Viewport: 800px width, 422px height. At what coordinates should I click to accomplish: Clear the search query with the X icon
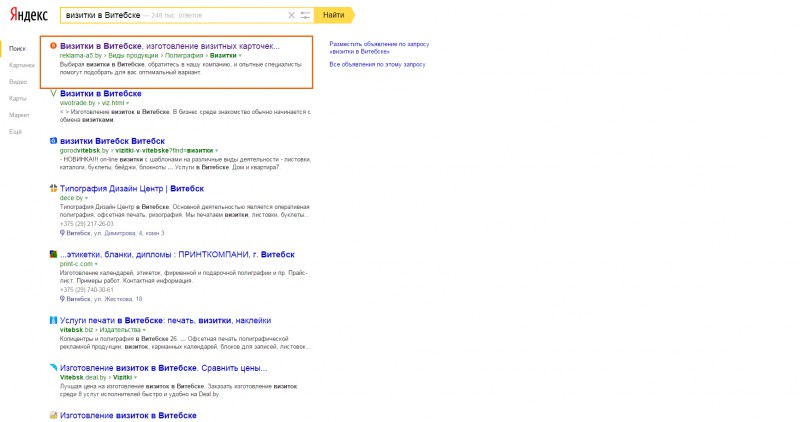(291, 15)
